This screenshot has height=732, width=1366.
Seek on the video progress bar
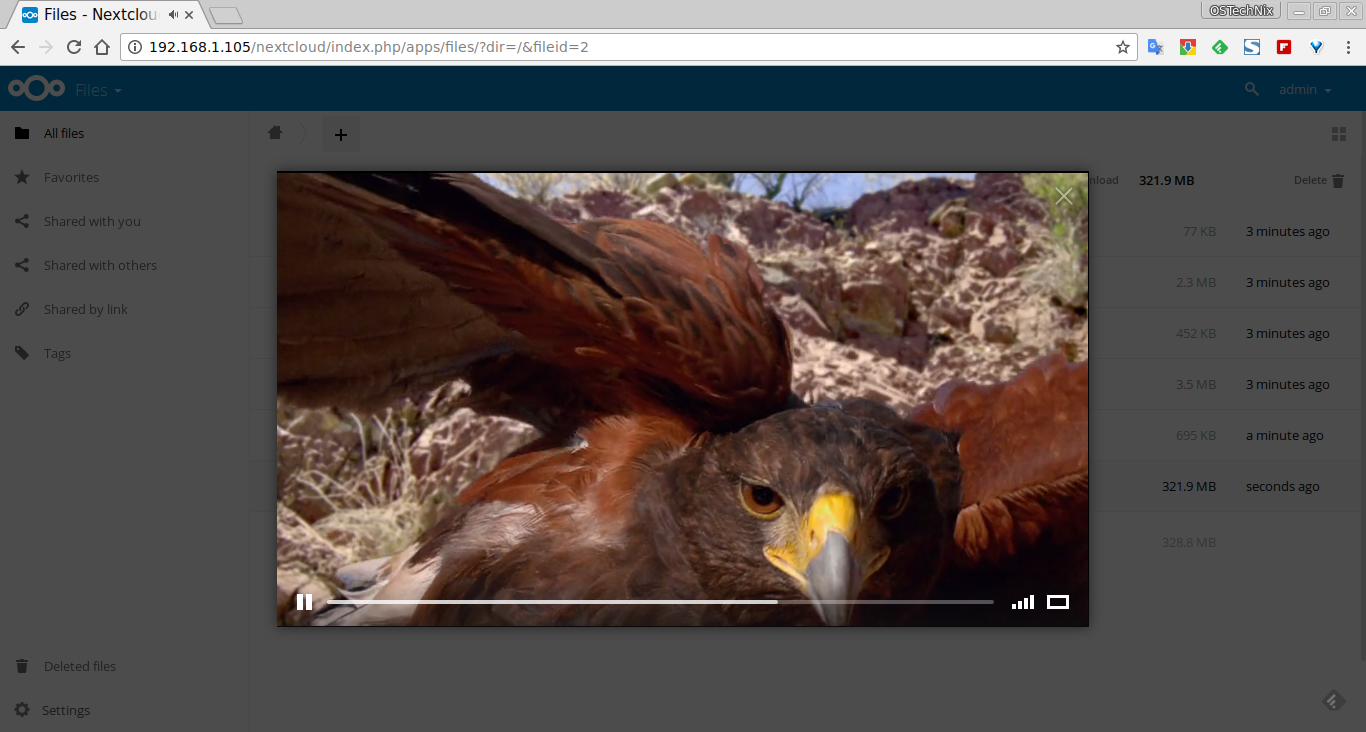pos(660,602)
